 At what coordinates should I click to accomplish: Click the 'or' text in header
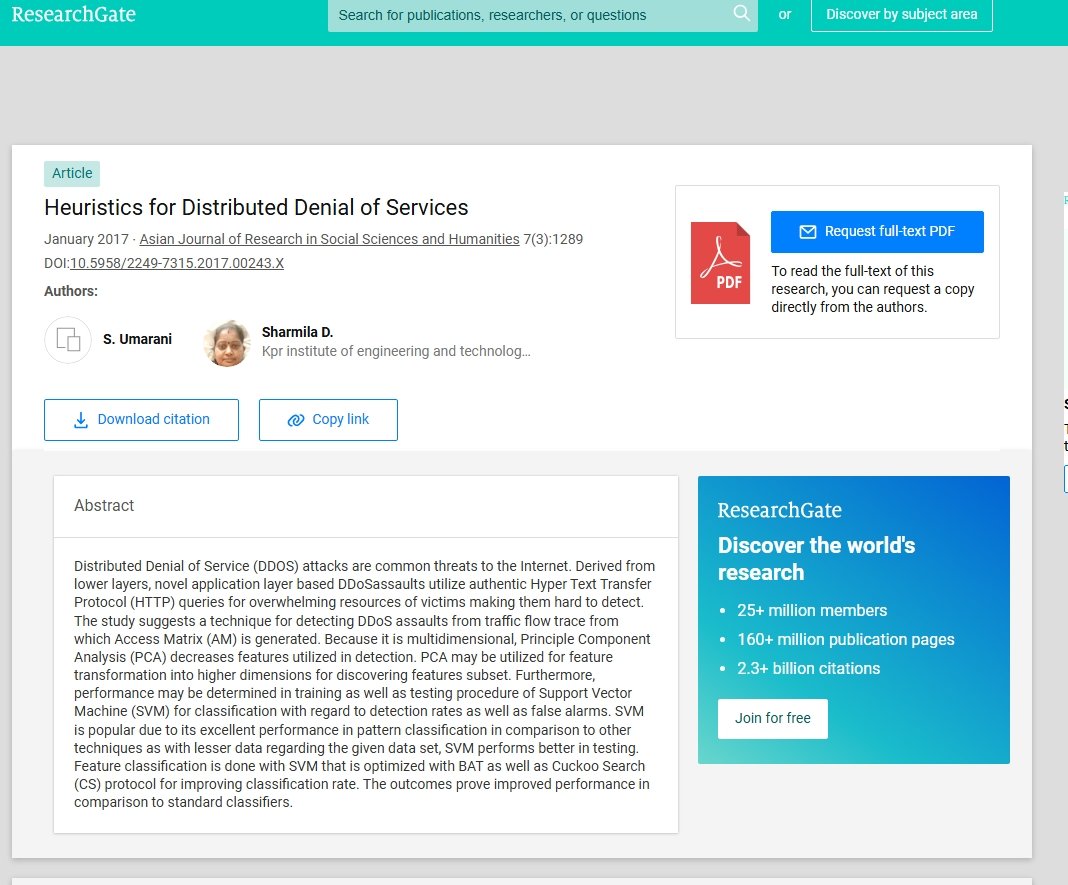(785, 14)
